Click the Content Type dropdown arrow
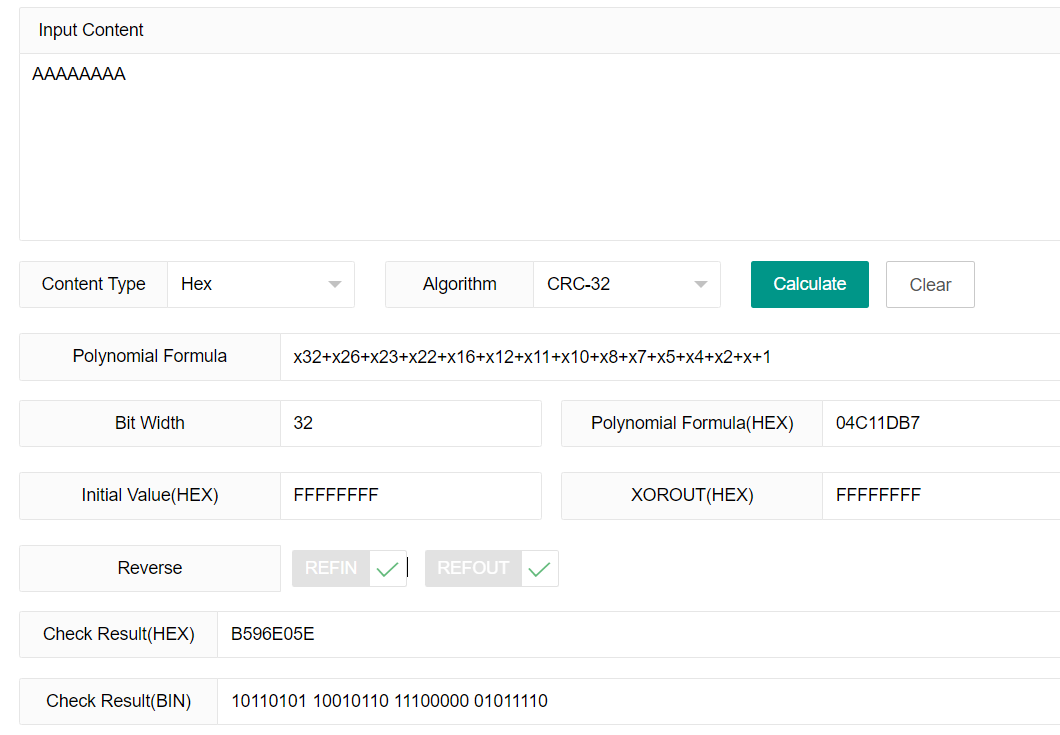The image size is (1060, 735). [333, 284]
